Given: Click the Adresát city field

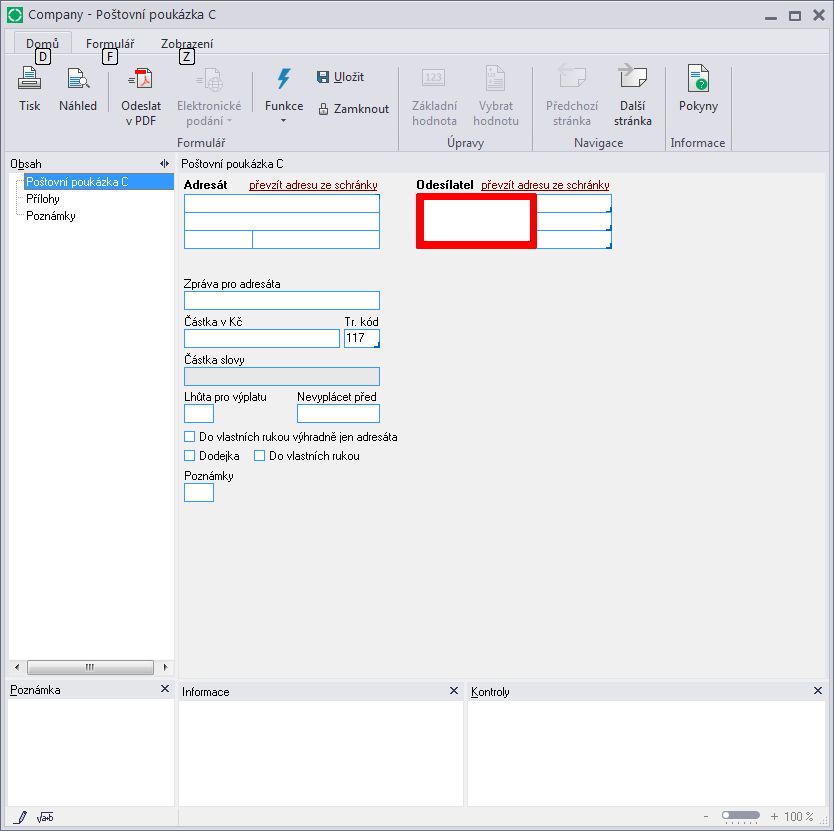Looking at the screenshot, I should (x=316, y=239).
